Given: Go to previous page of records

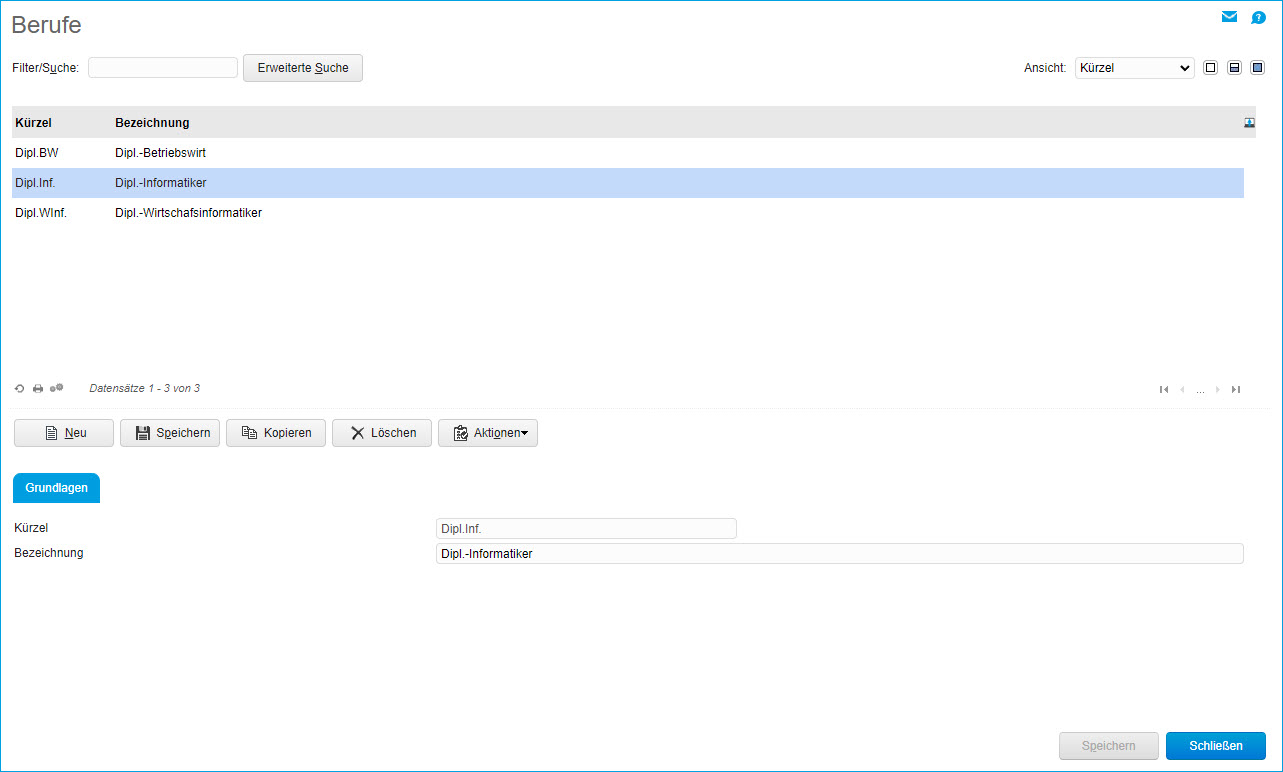Looking at the screenshot, I should pyautogui.click(x=1182, y=389).
